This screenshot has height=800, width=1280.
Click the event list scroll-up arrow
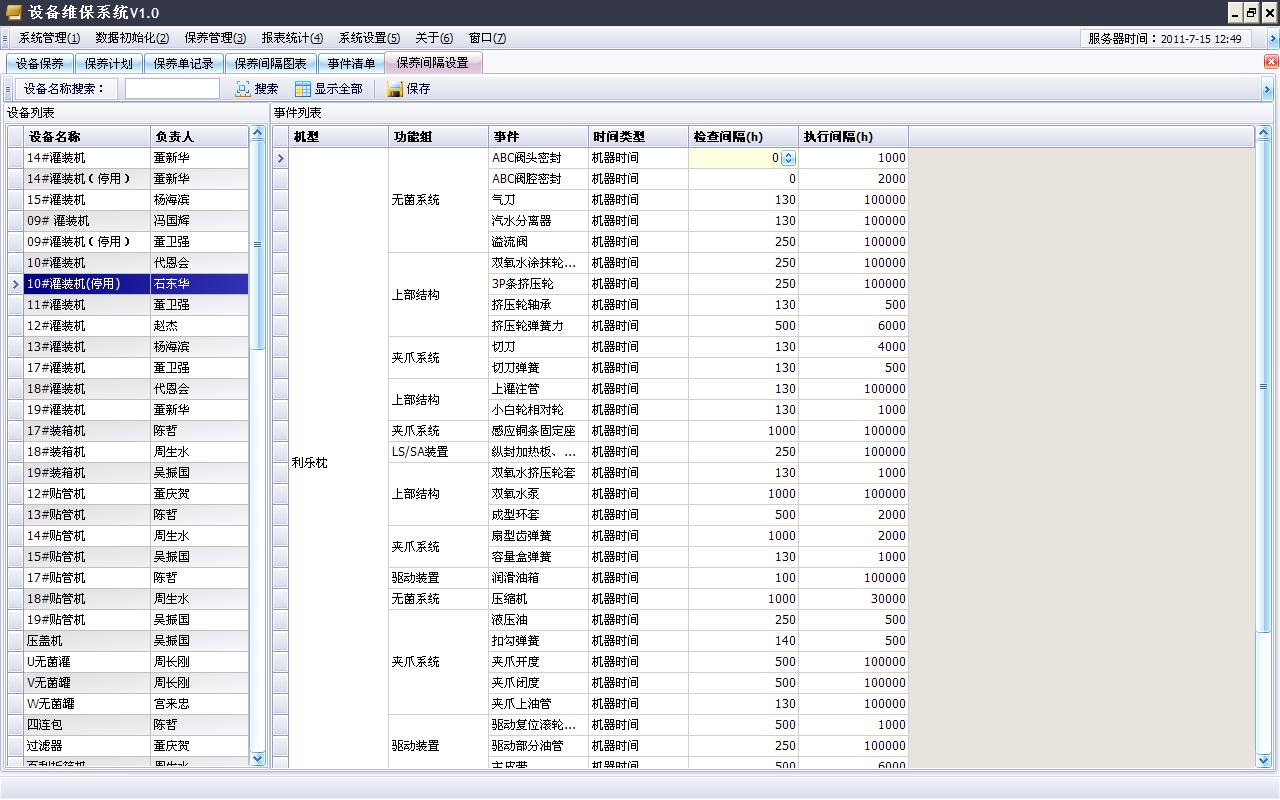pyautogui.click(x=1262, y=134)
